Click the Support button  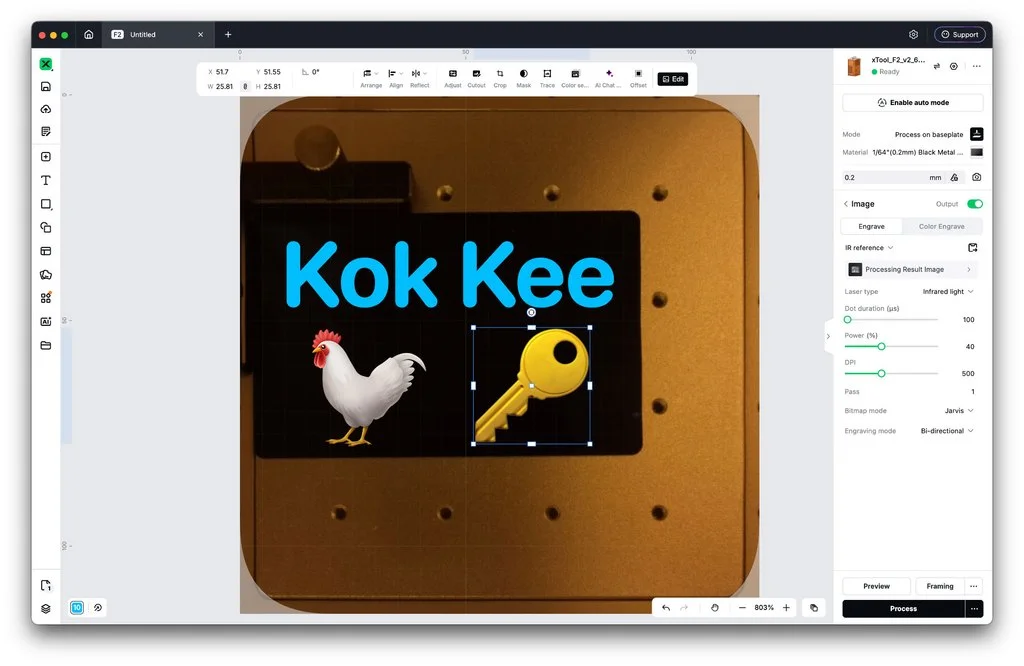[x=959, y=35]
